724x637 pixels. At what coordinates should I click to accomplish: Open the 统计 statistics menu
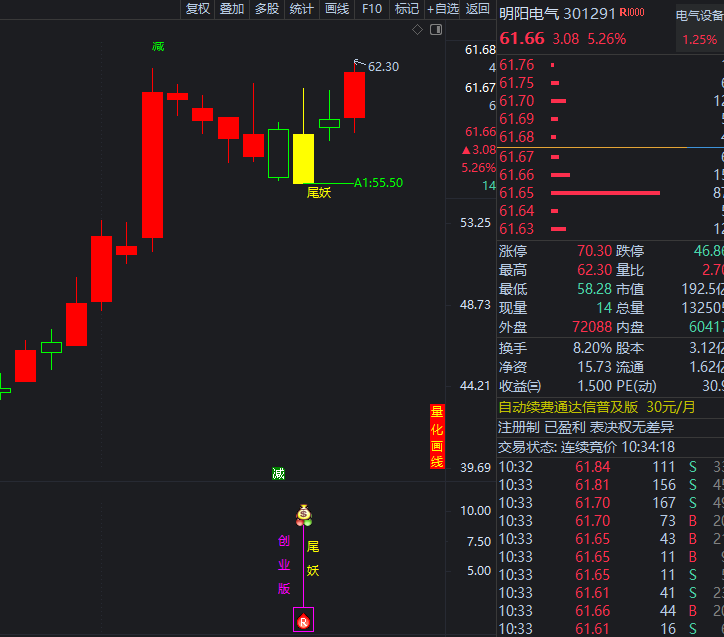coord(301,9)
